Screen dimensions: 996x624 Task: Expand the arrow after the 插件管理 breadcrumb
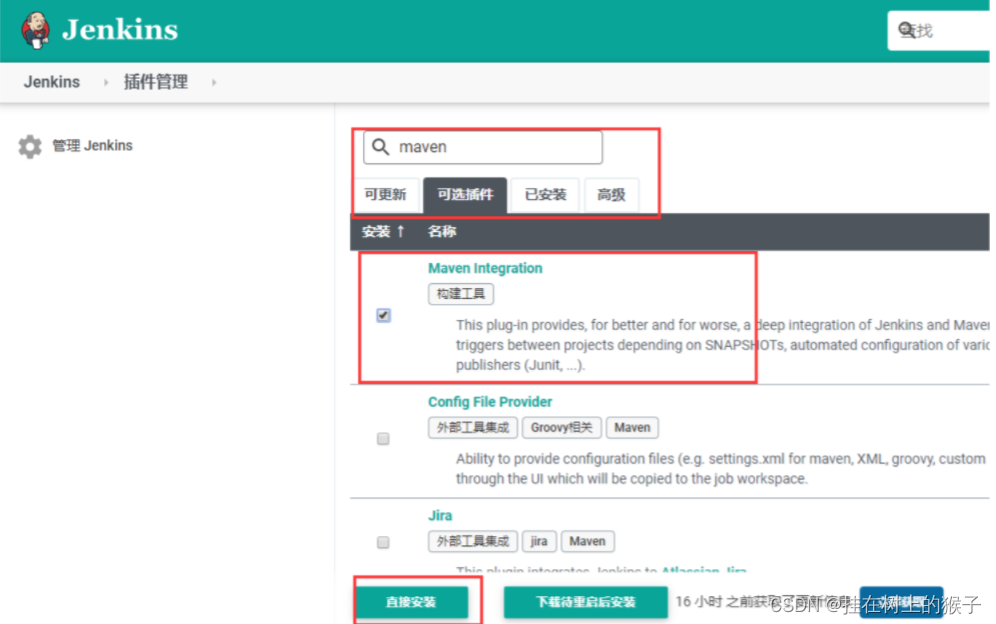point(214,83)
